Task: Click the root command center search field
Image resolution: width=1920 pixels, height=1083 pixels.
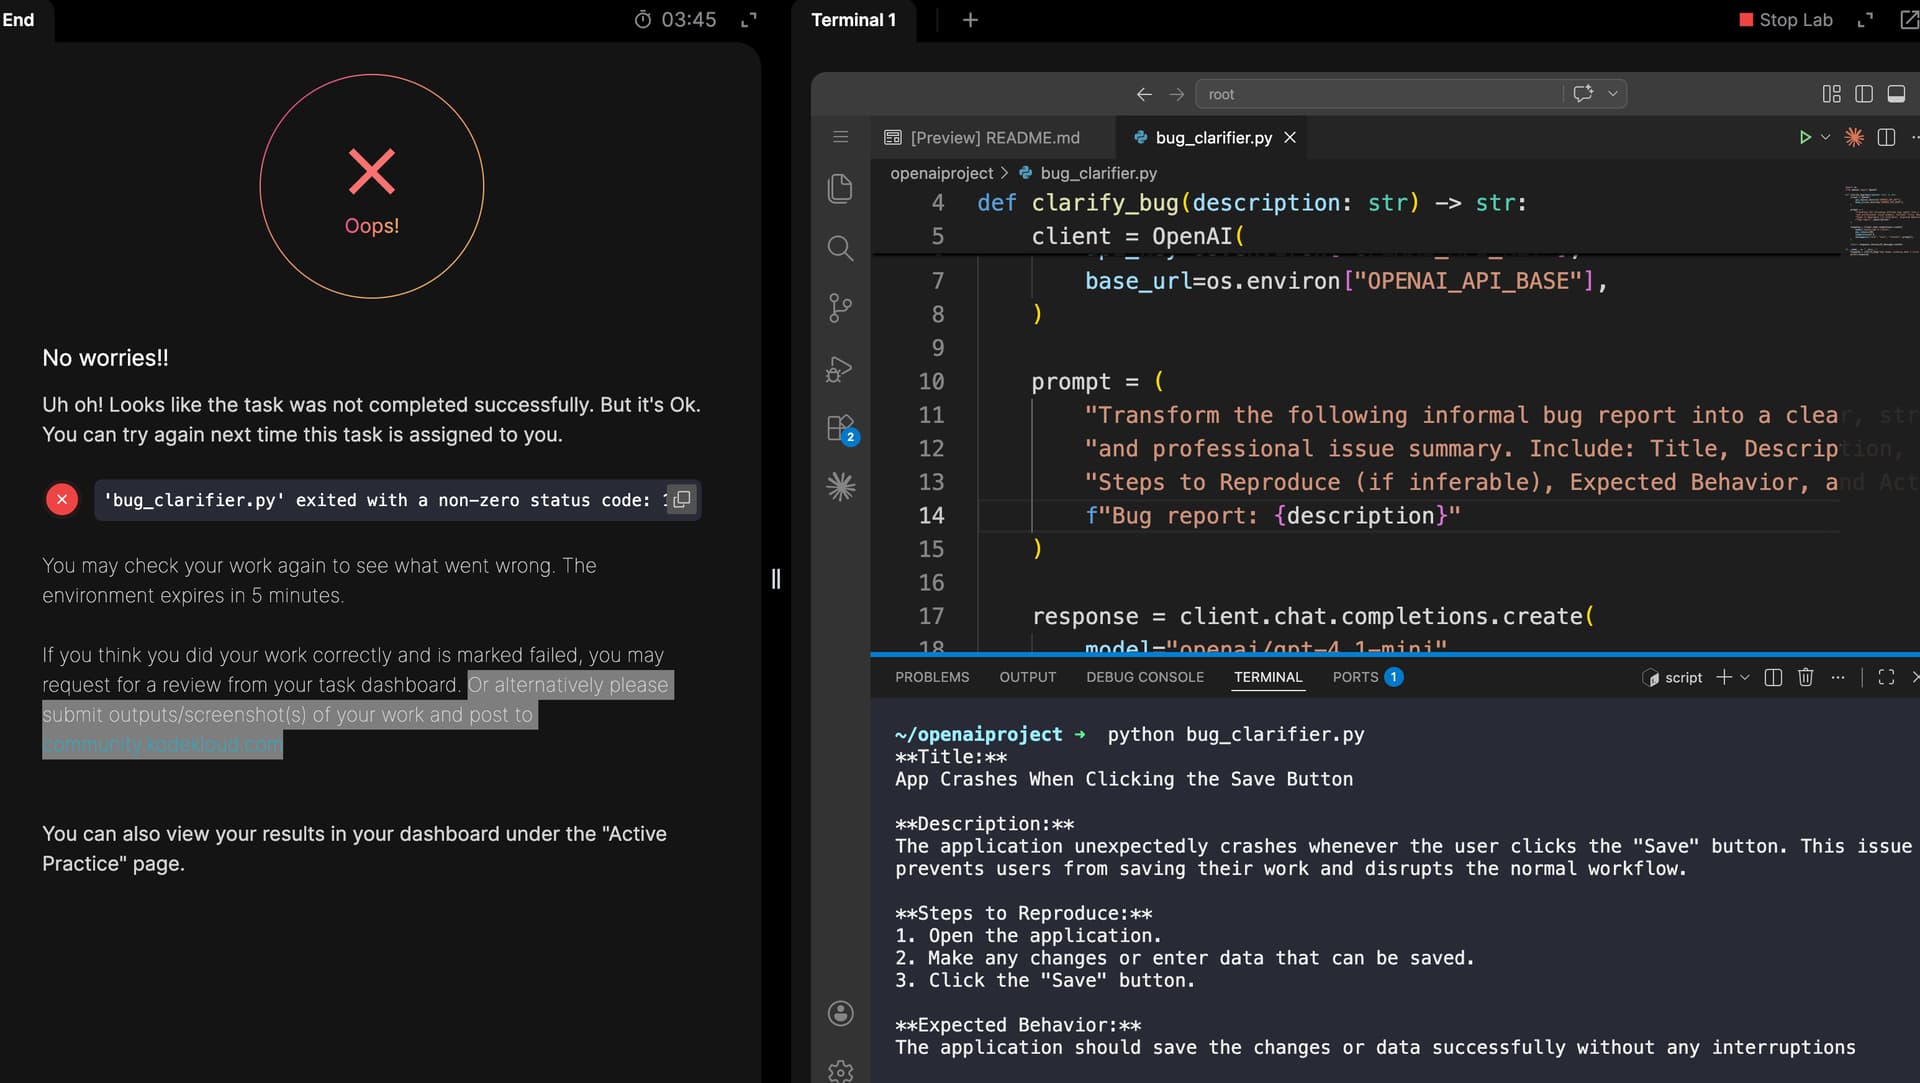Action: pos(1380,94)
